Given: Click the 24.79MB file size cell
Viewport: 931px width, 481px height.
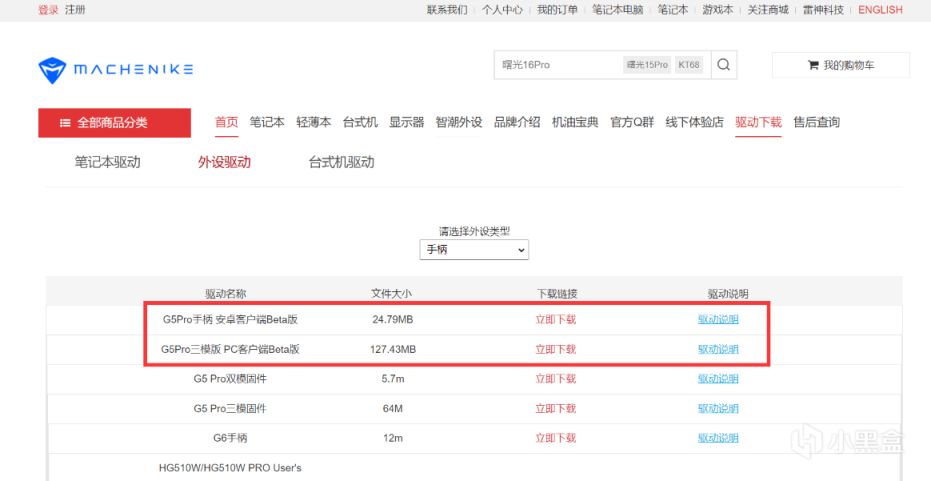Looking at the screenshot, I should (x=392, y=319).
